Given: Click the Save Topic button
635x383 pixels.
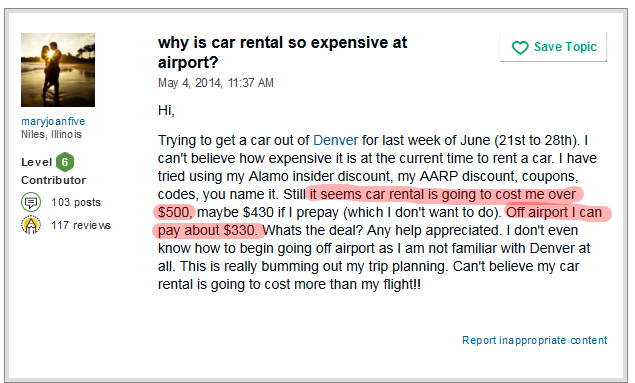Looking at the screenshot, I should 553,47.
